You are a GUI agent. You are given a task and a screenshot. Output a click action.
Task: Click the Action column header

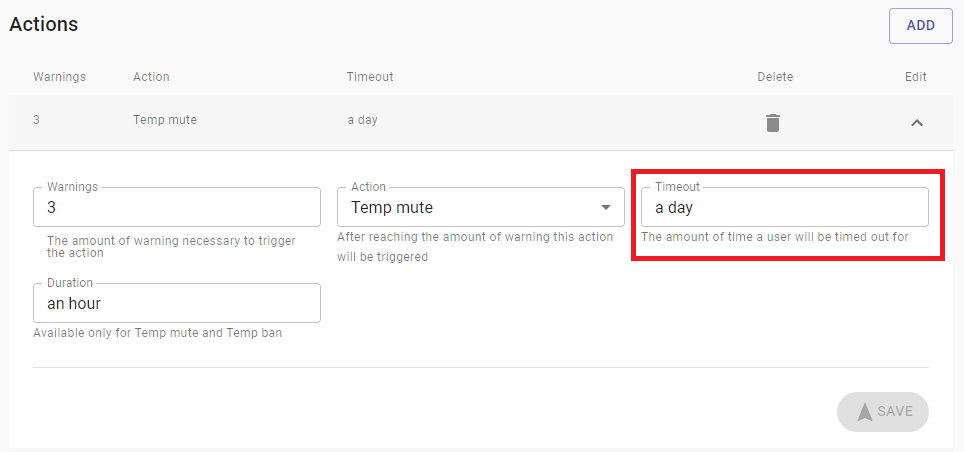coord(151,77)
